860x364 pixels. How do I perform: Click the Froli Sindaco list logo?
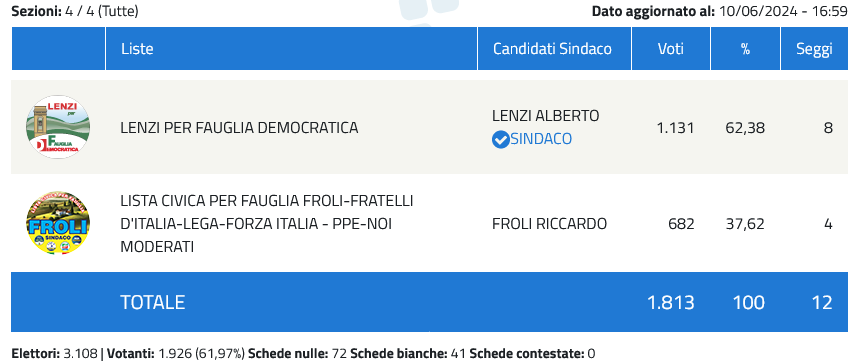click(58, 224)
